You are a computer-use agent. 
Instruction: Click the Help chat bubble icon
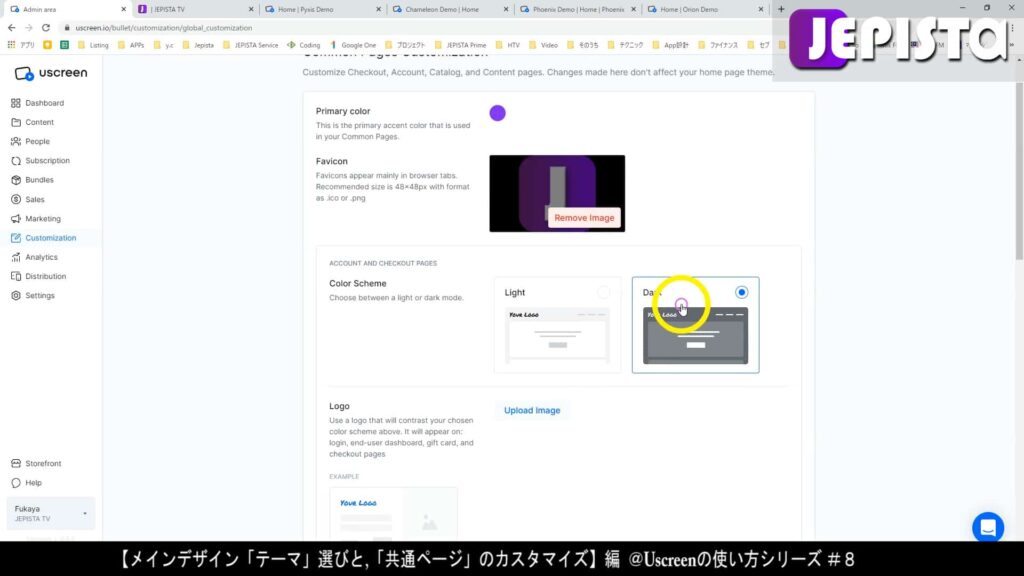click(x=16, y=483)
